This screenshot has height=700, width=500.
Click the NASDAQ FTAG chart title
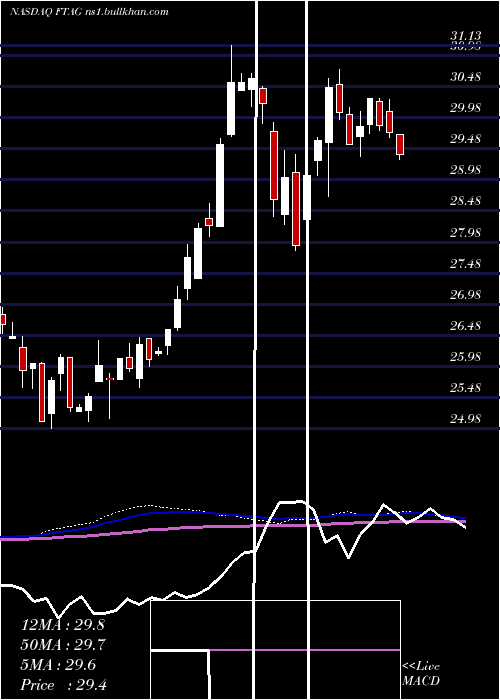click(x=89, y=12)
